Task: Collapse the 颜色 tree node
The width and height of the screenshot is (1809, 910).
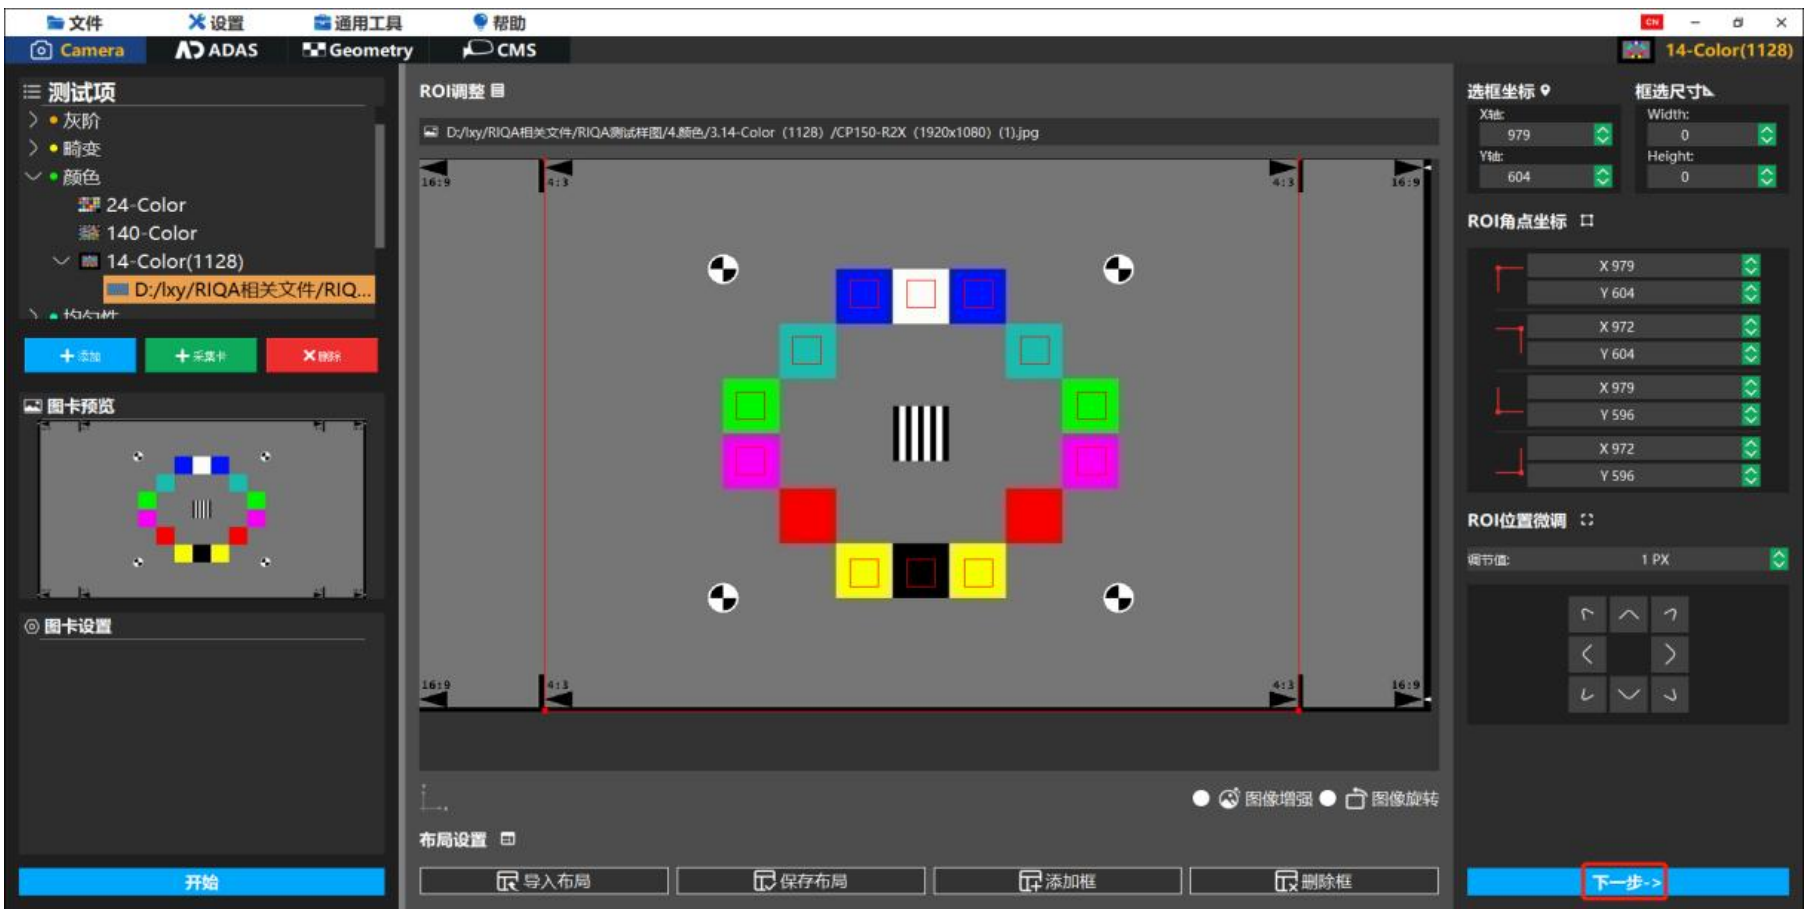Action: point(33,177)
